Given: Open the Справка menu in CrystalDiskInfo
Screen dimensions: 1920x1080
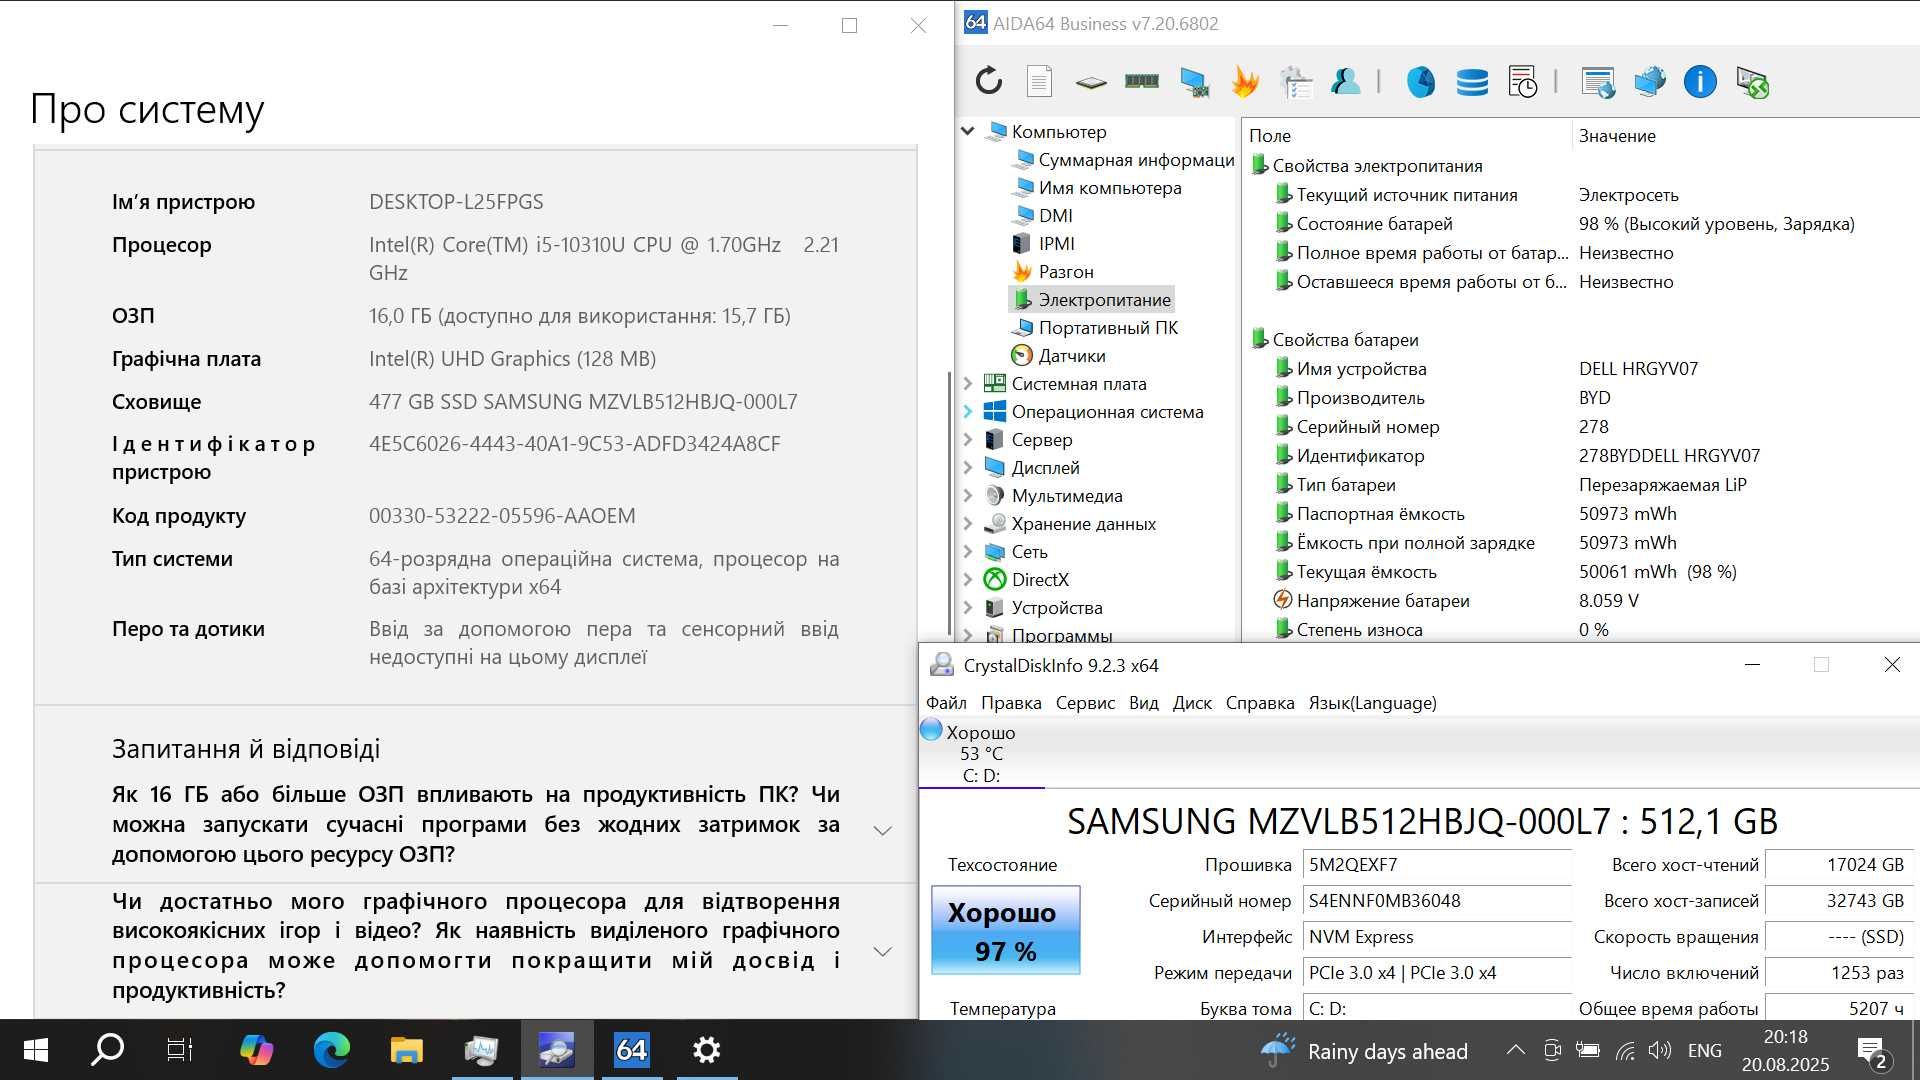Looking at the screenshot, I should [x=1260, y=703].
